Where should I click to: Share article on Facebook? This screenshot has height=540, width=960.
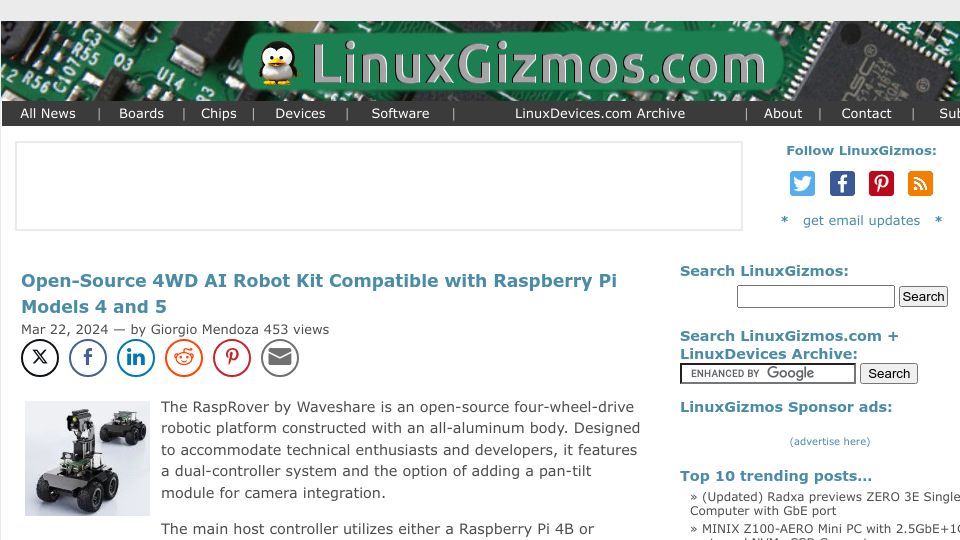coord(88,358)
